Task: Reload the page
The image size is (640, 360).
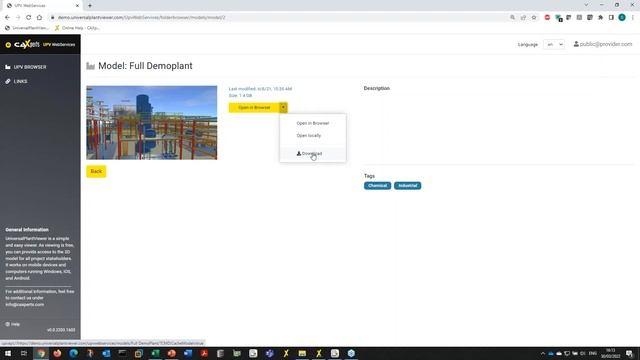Action: coord(29,18)
